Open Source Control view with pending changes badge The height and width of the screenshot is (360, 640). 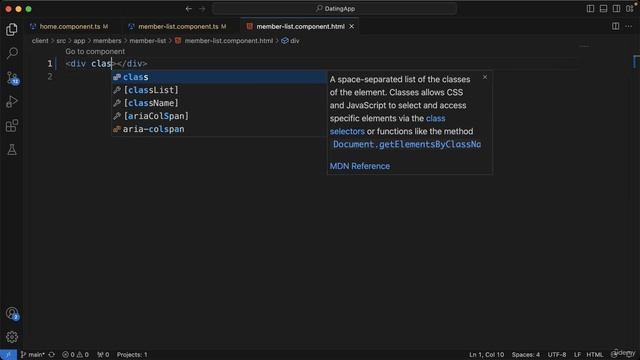tap(12, 78)
